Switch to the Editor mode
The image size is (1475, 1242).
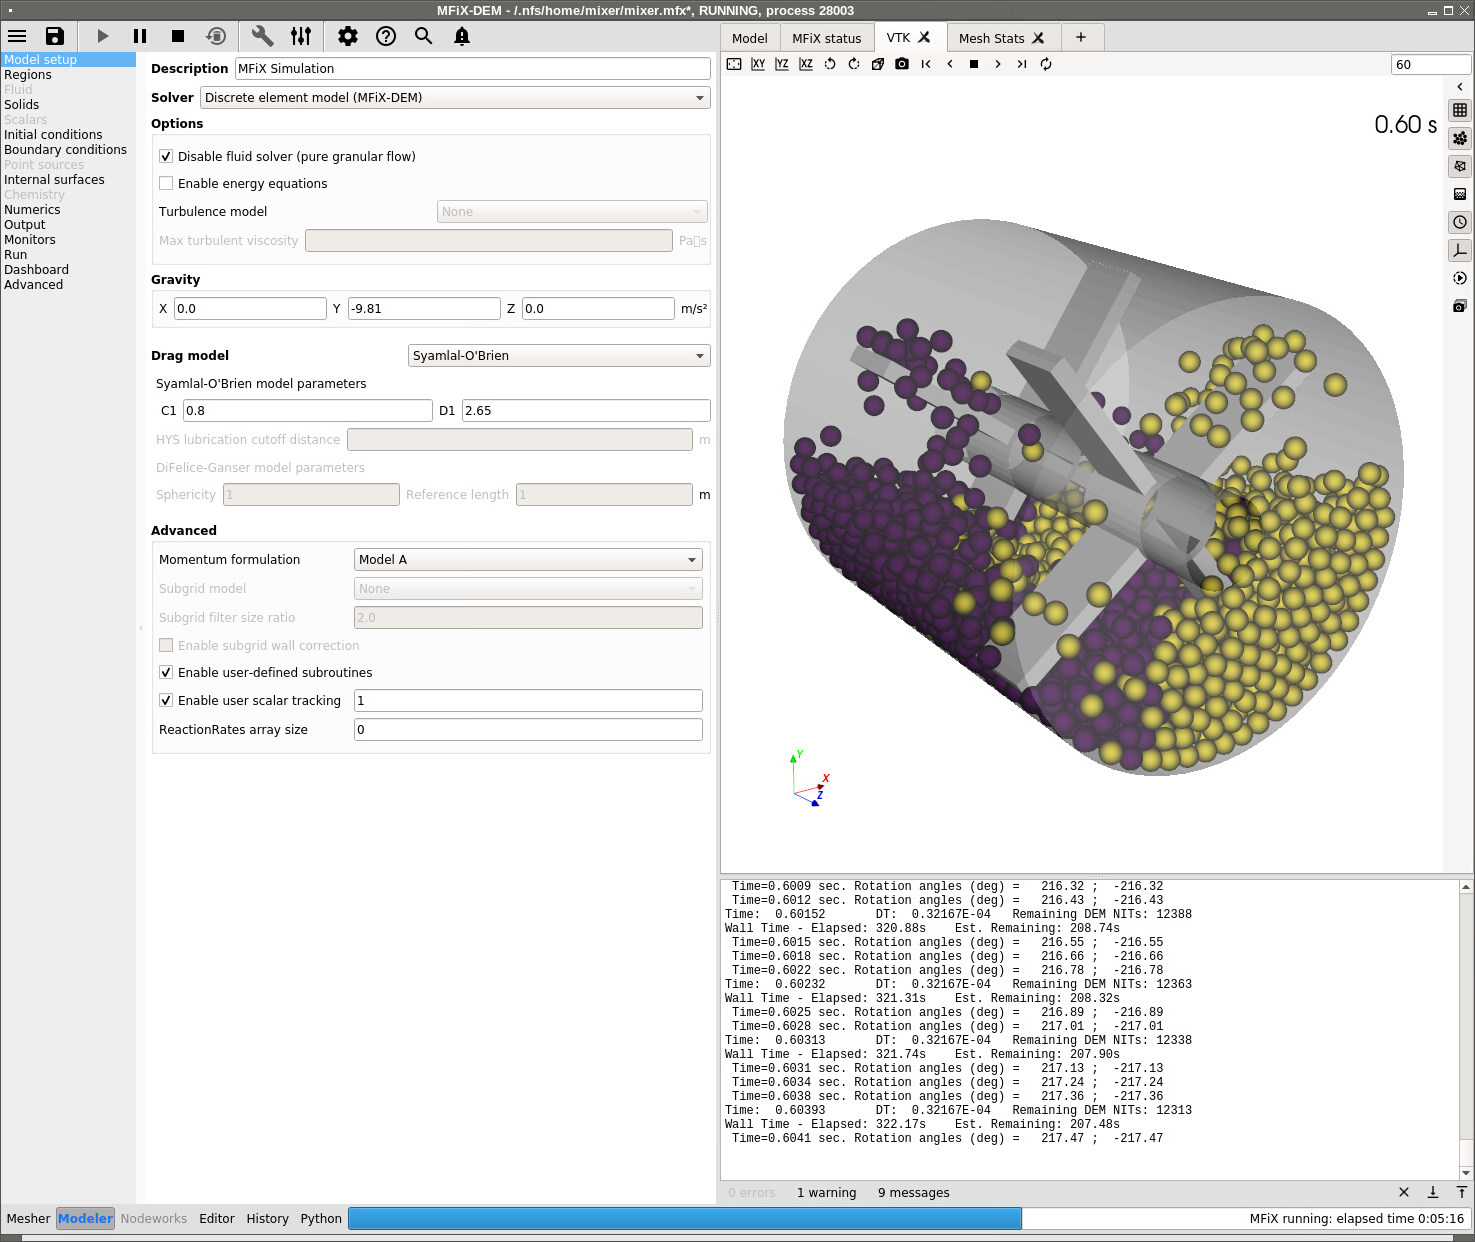point(216,1218)
